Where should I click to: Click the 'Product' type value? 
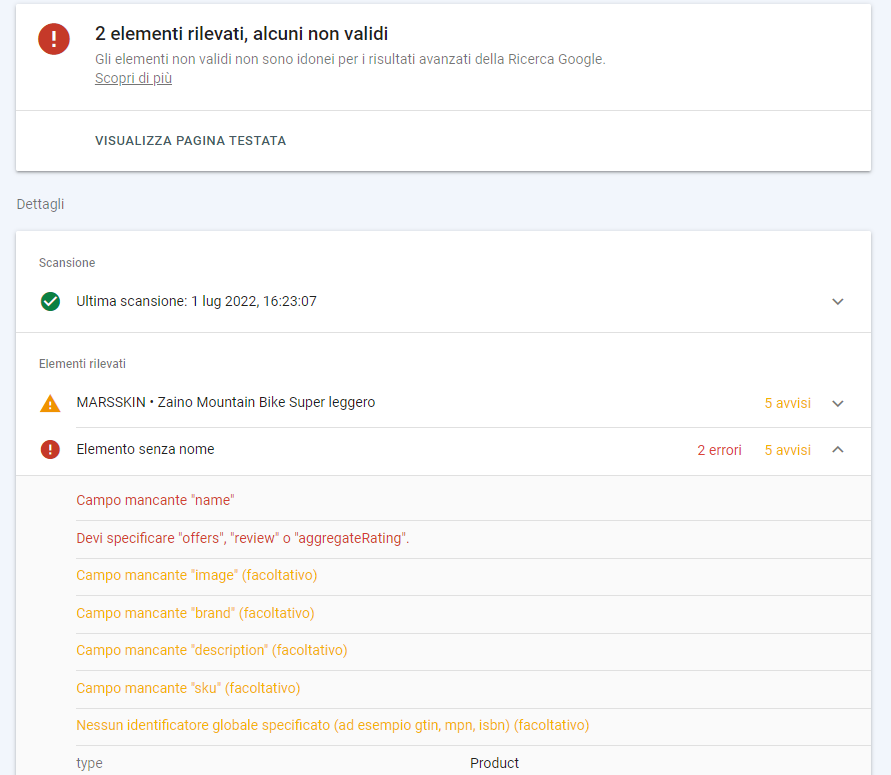494,763
